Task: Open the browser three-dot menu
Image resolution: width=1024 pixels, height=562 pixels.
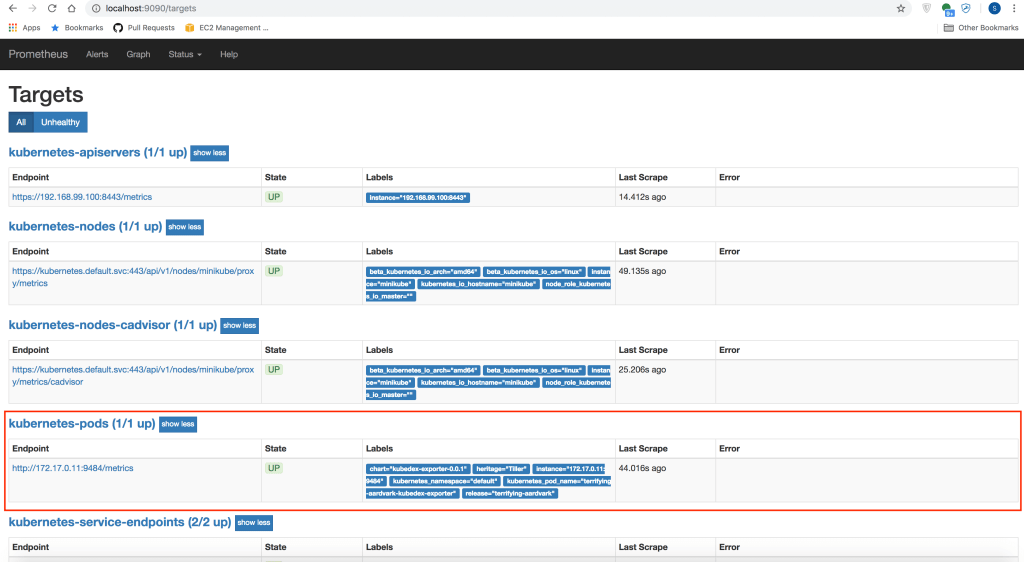Action: [x=1014, y=8]
